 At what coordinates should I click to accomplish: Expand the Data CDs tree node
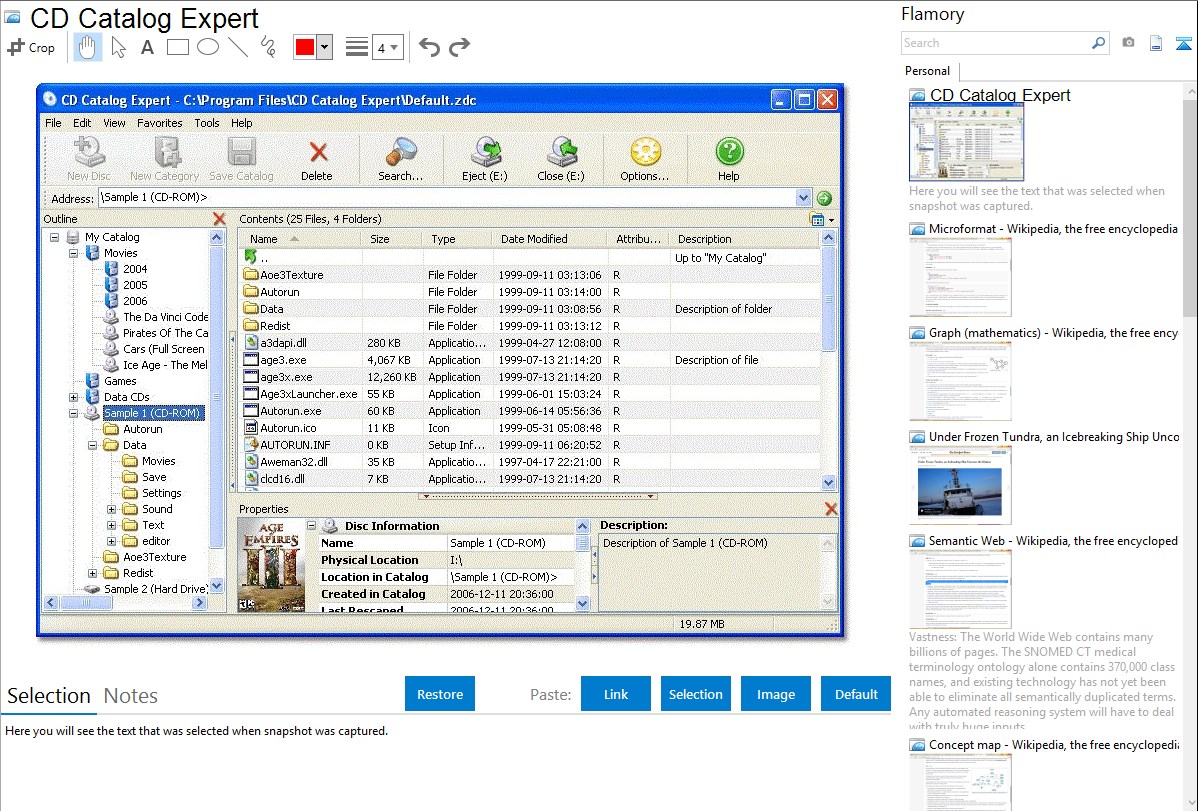point(73,397)
